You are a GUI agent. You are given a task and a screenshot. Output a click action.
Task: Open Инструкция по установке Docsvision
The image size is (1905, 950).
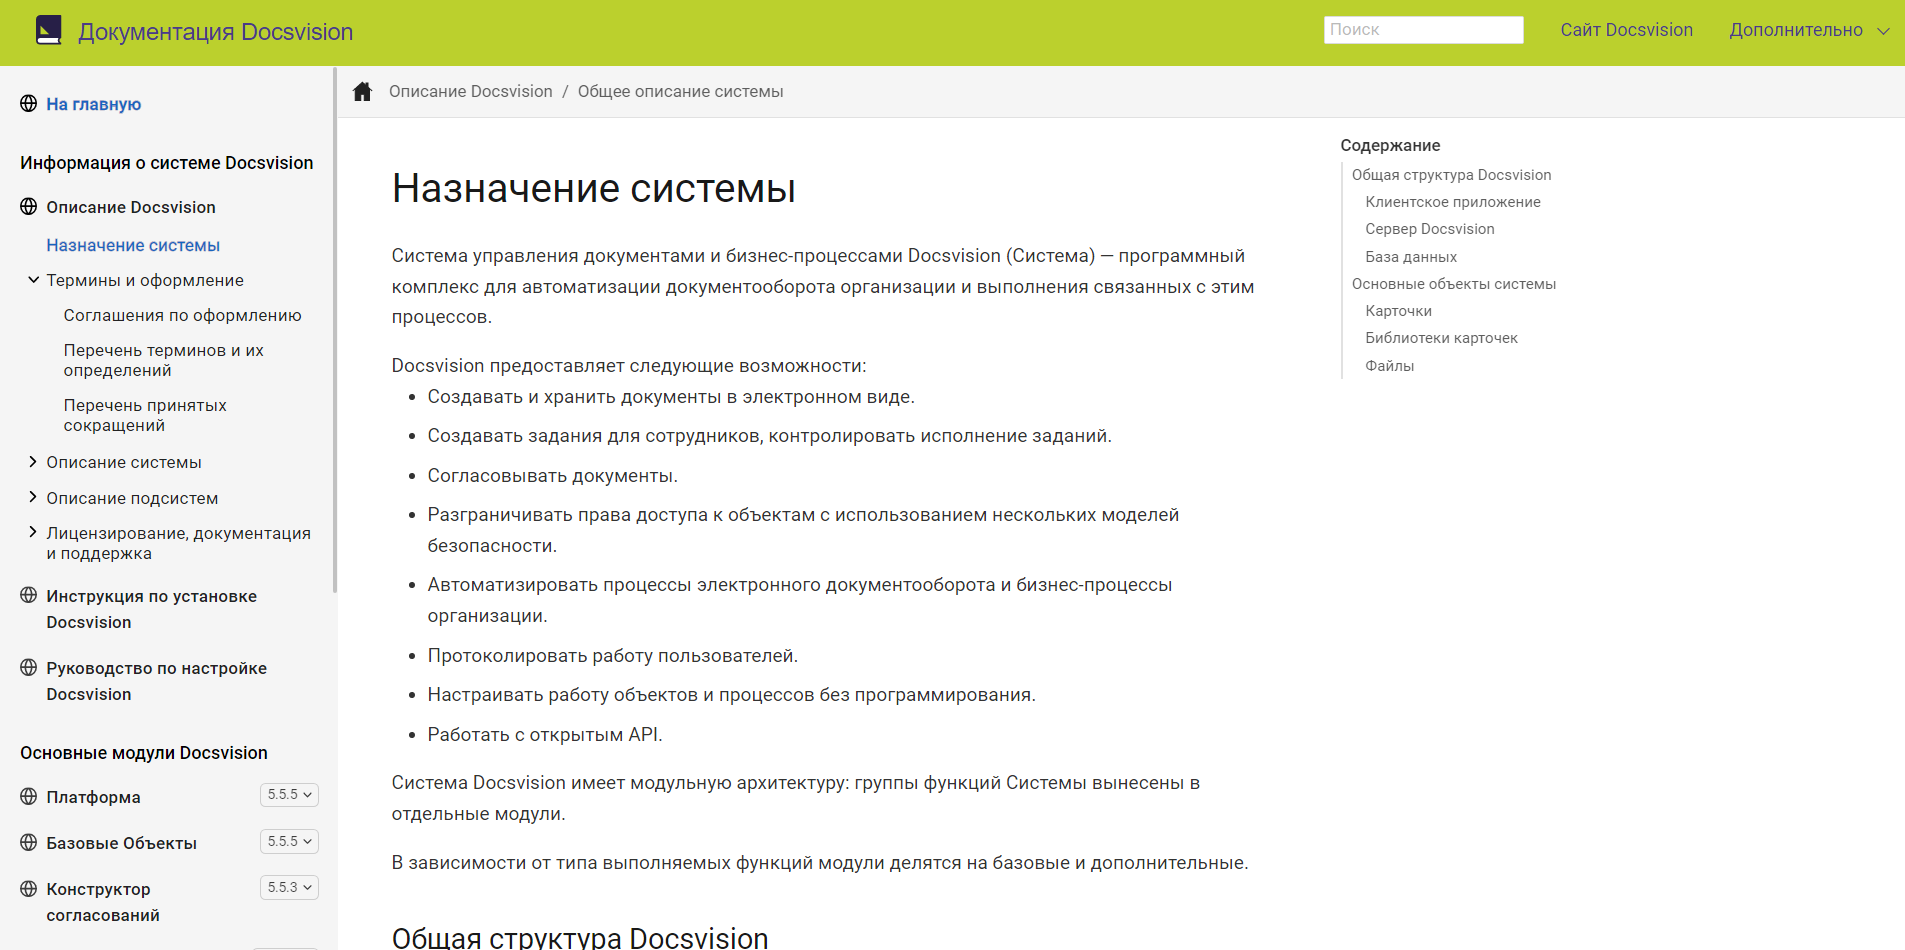pos(151,609)
